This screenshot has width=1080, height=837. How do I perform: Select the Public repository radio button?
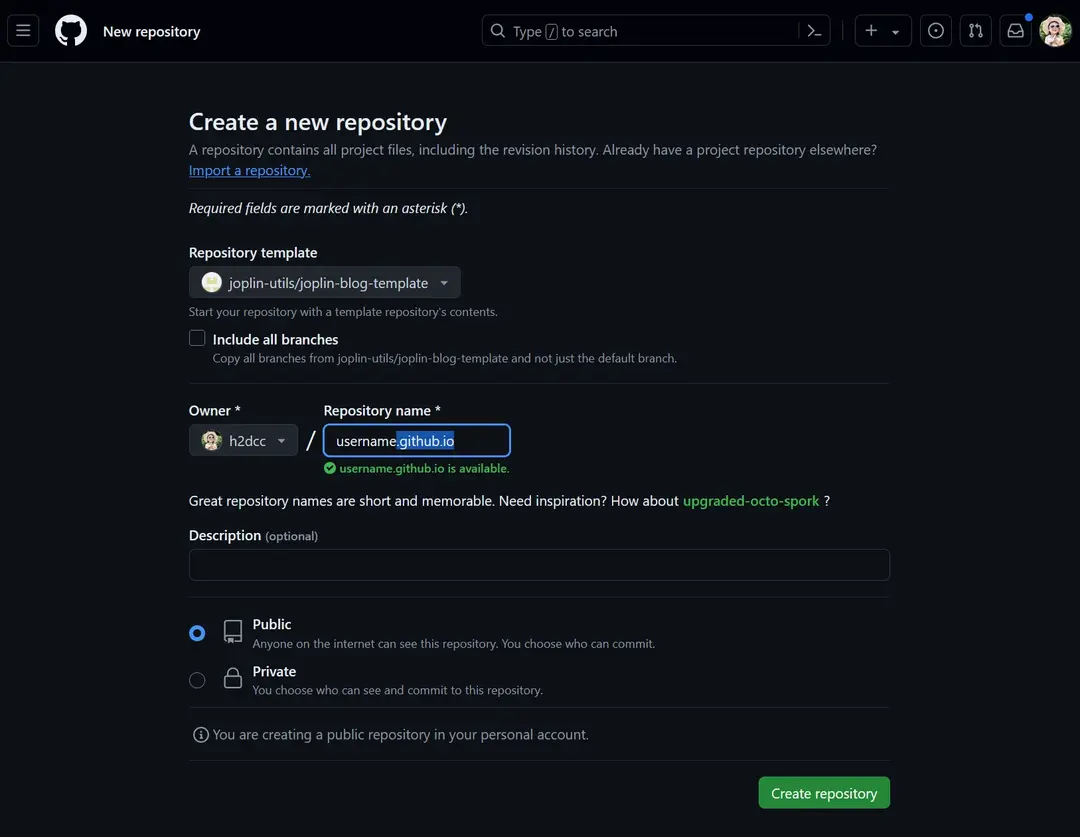pyautogui.click(x=197, y=632)
